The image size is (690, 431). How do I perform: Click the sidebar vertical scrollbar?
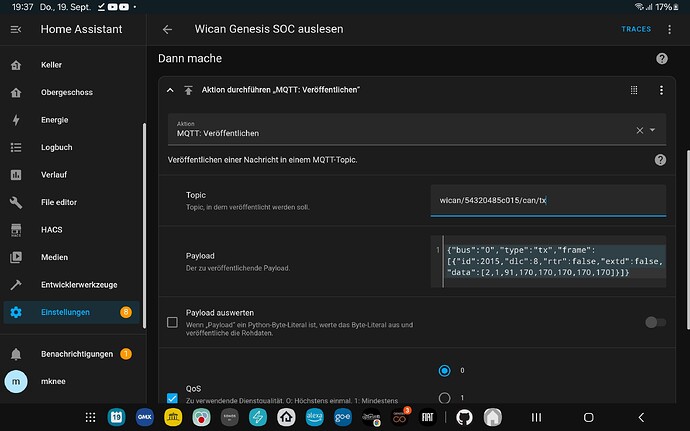pyautogui.click(x=144, y=225)
